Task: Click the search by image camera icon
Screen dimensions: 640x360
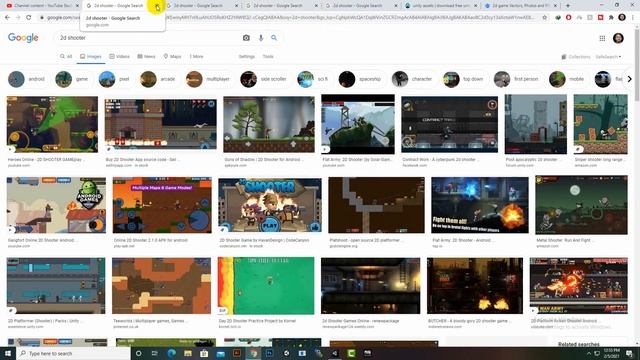Action: [x=246, y=38]
